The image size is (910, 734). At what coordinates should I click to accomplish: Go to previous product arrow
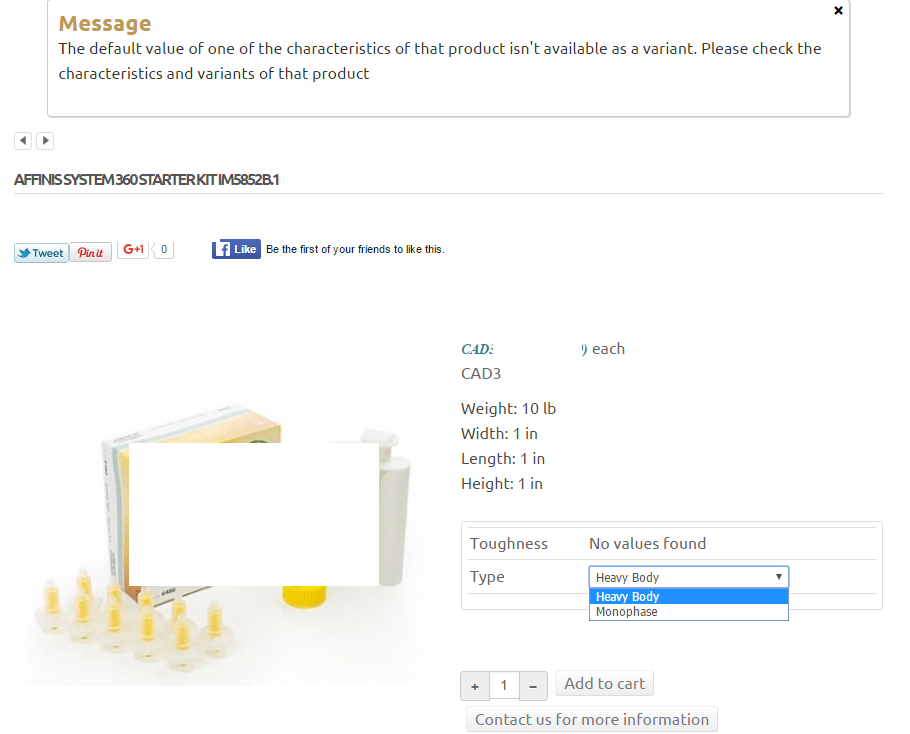pyautogui.click(x=23, y=141)
